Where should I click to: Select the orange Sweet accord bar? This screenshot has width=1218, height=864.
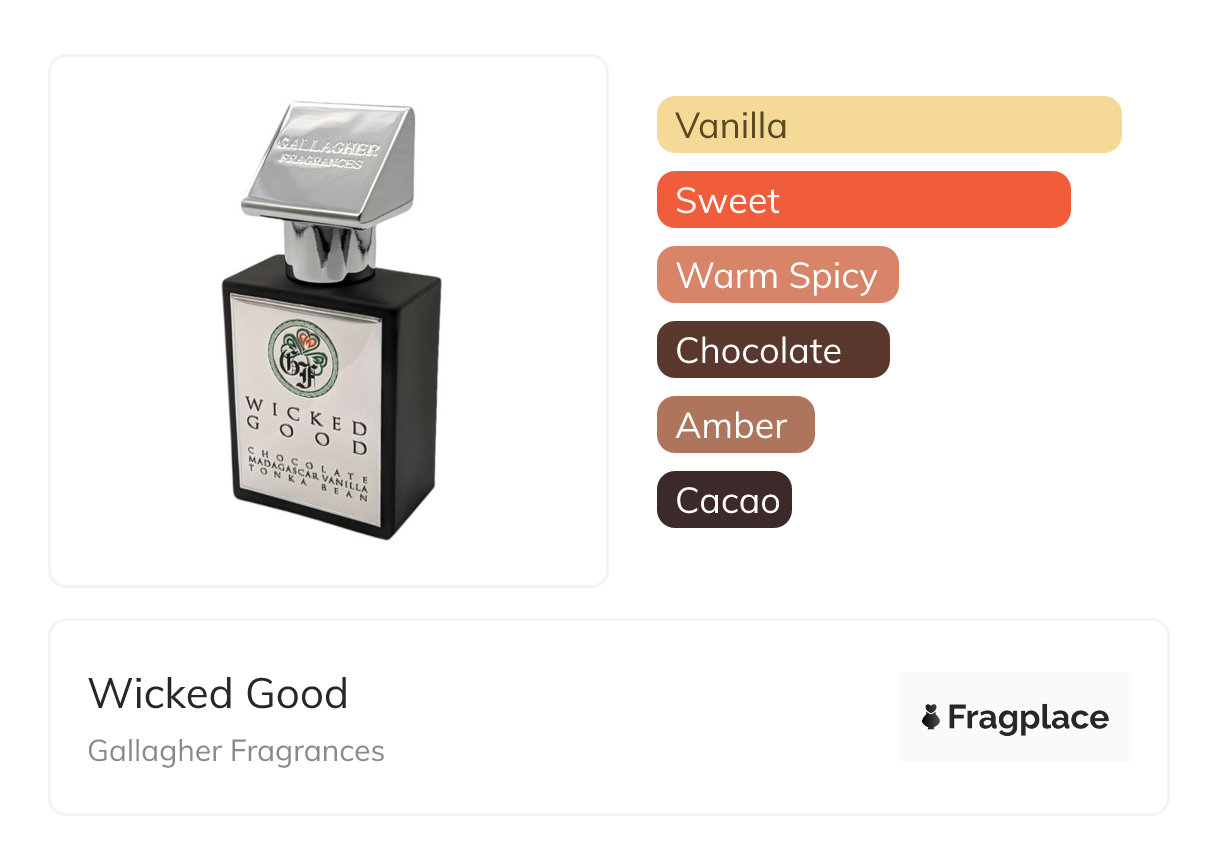(863, 200)
